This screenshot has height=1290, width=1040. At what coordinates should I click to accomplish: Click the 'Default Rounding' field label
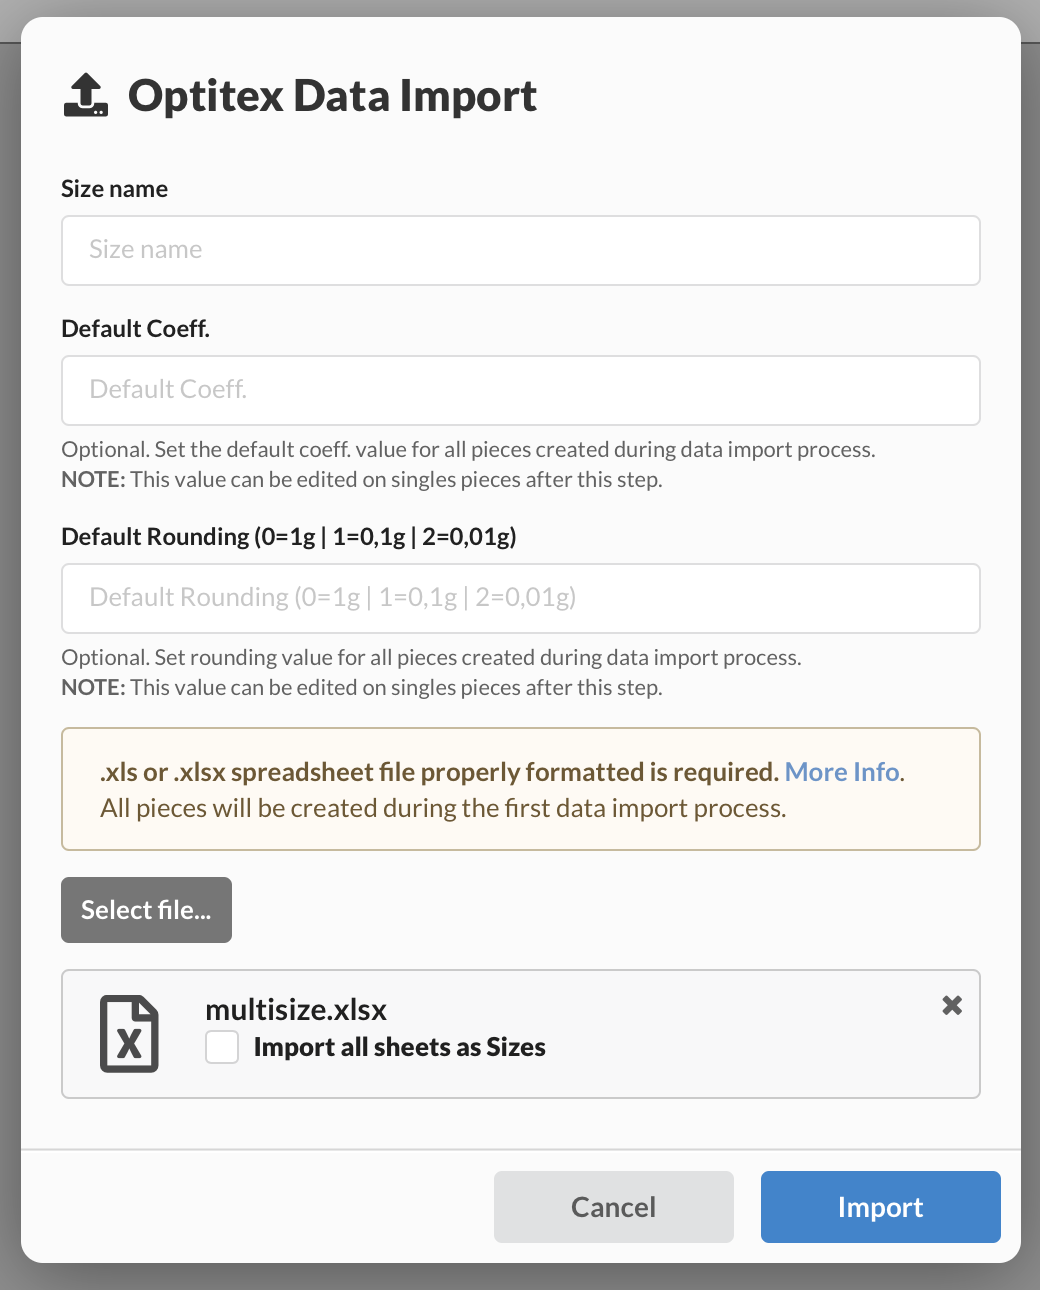click(288, 537)
